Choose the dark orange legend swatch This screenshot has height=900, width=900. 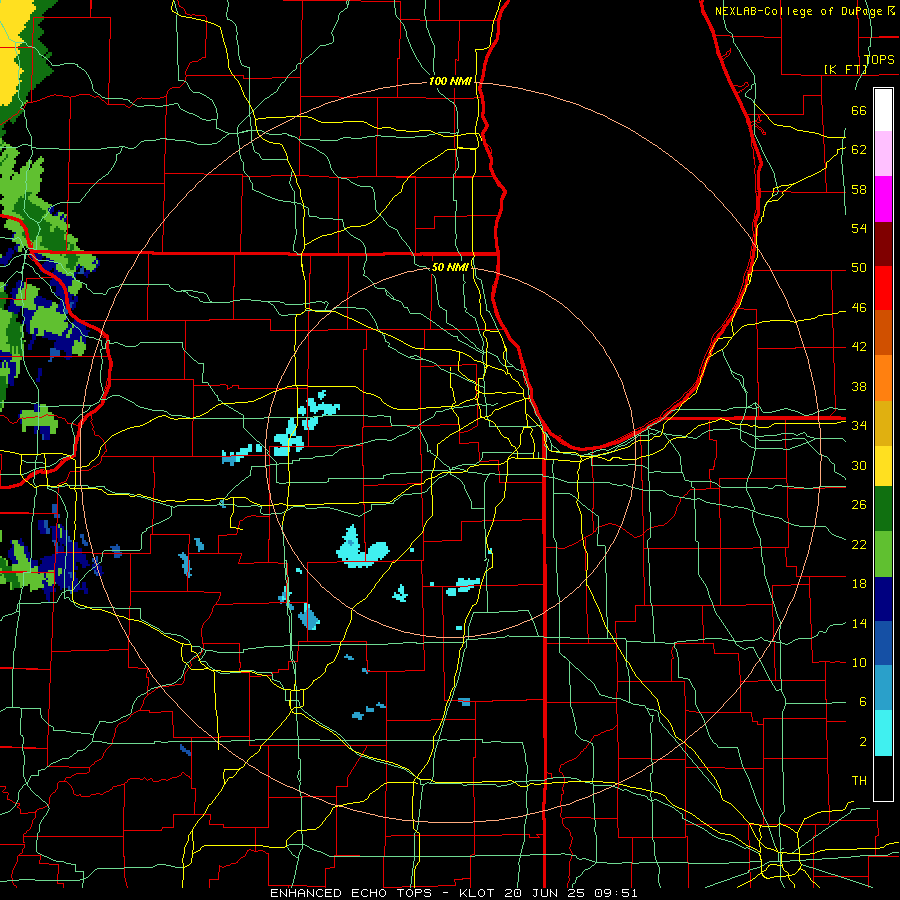(883, 333)
